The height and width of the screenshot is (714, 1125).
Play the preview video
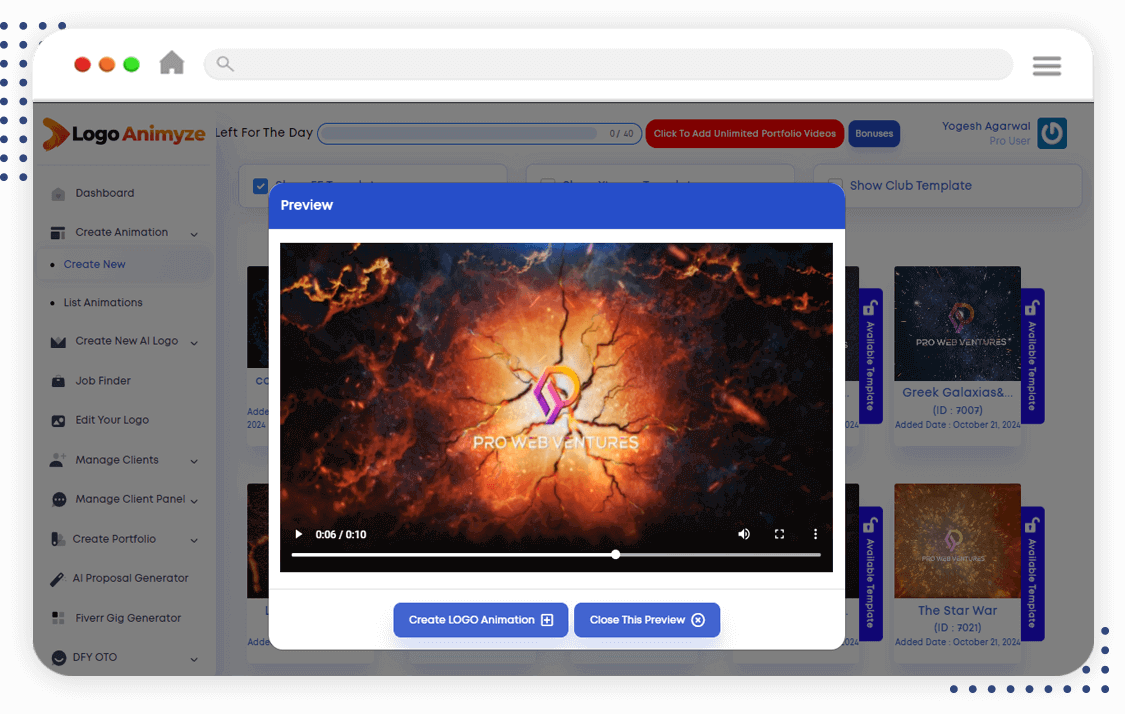(298, 534)
